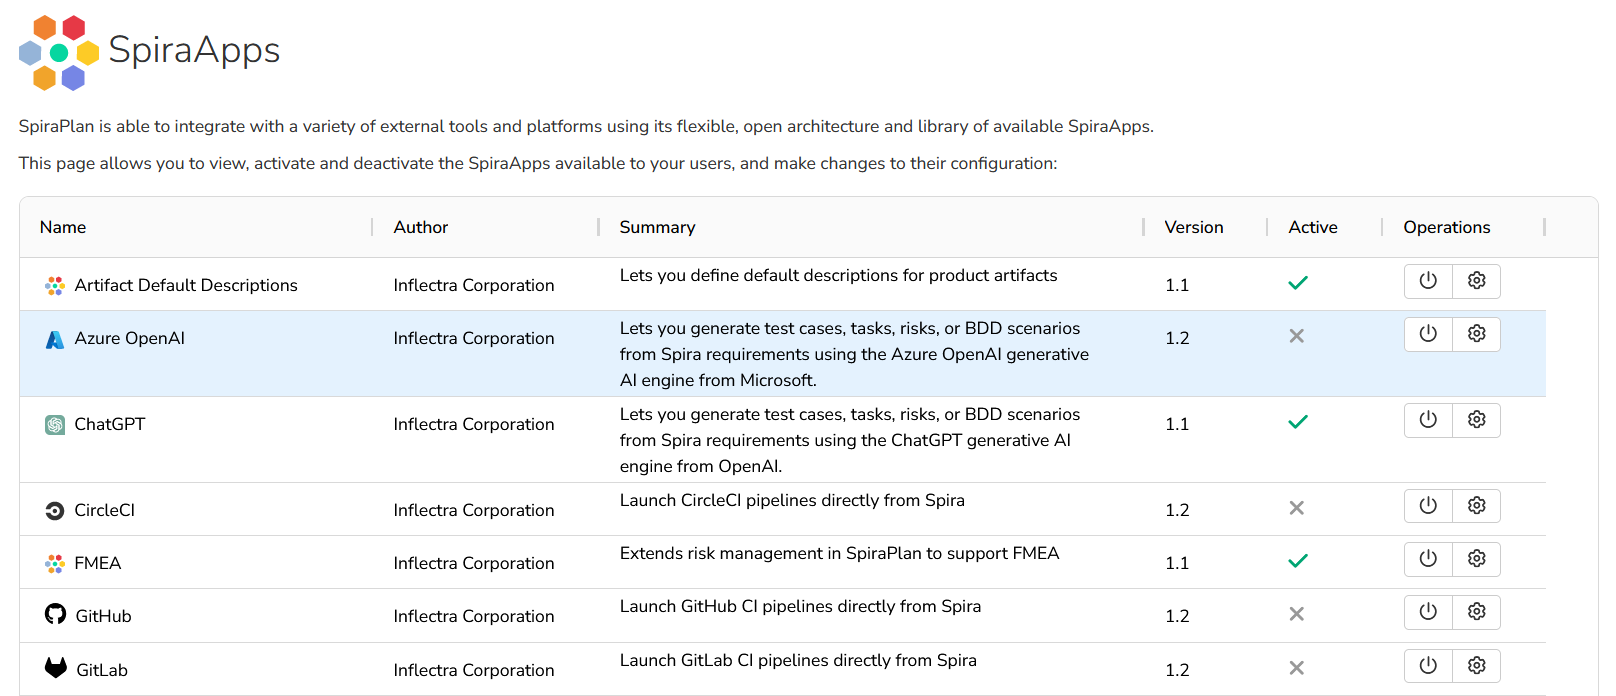The height and width of the screenshot is (696, 1616).
Task: Click the power button for ChatGPT
Action: (x=1428, y=420)
